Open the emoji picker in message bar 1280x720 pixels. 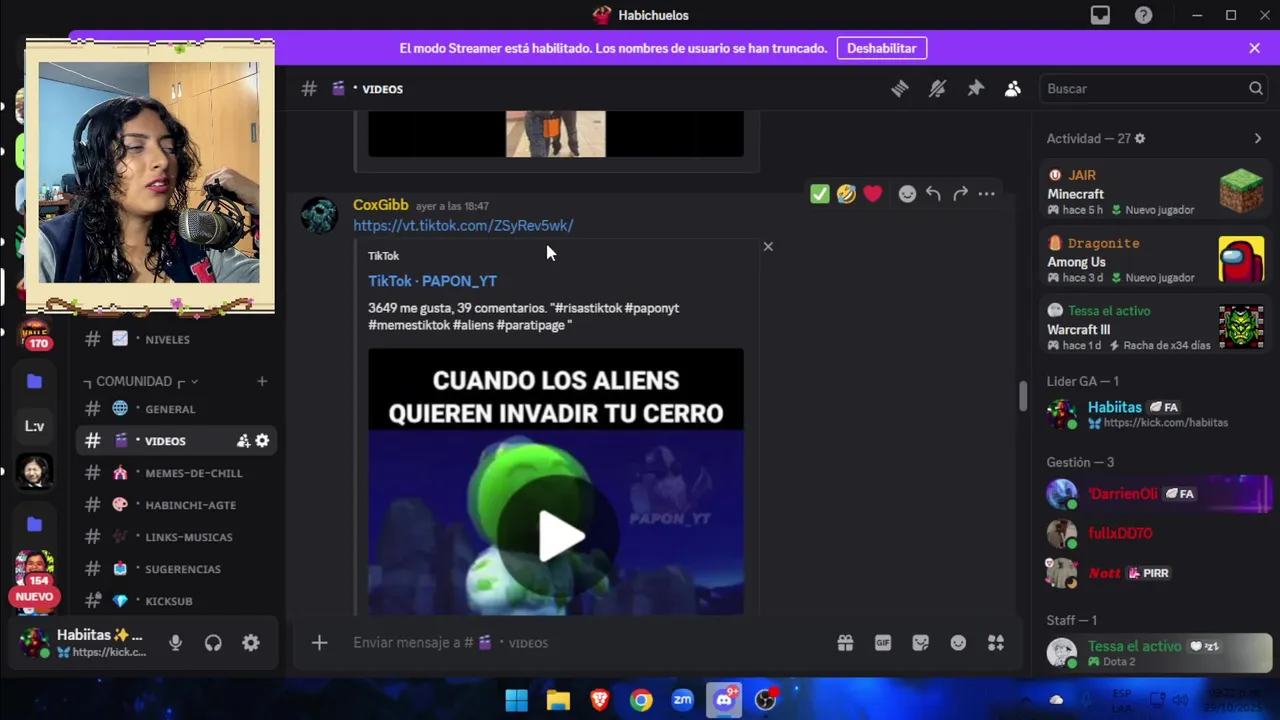(958, 643)
